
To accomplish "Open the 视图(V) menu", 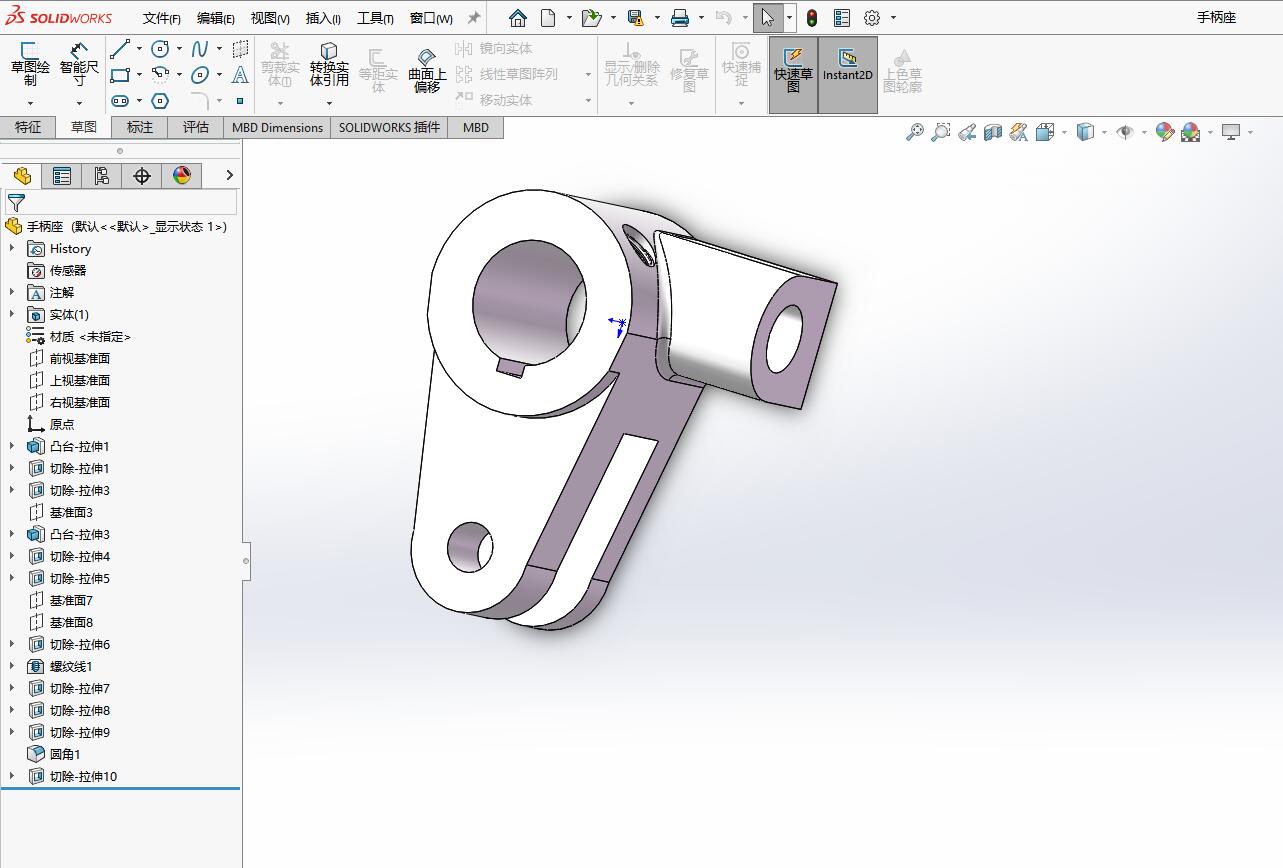I will click(270, 18).
